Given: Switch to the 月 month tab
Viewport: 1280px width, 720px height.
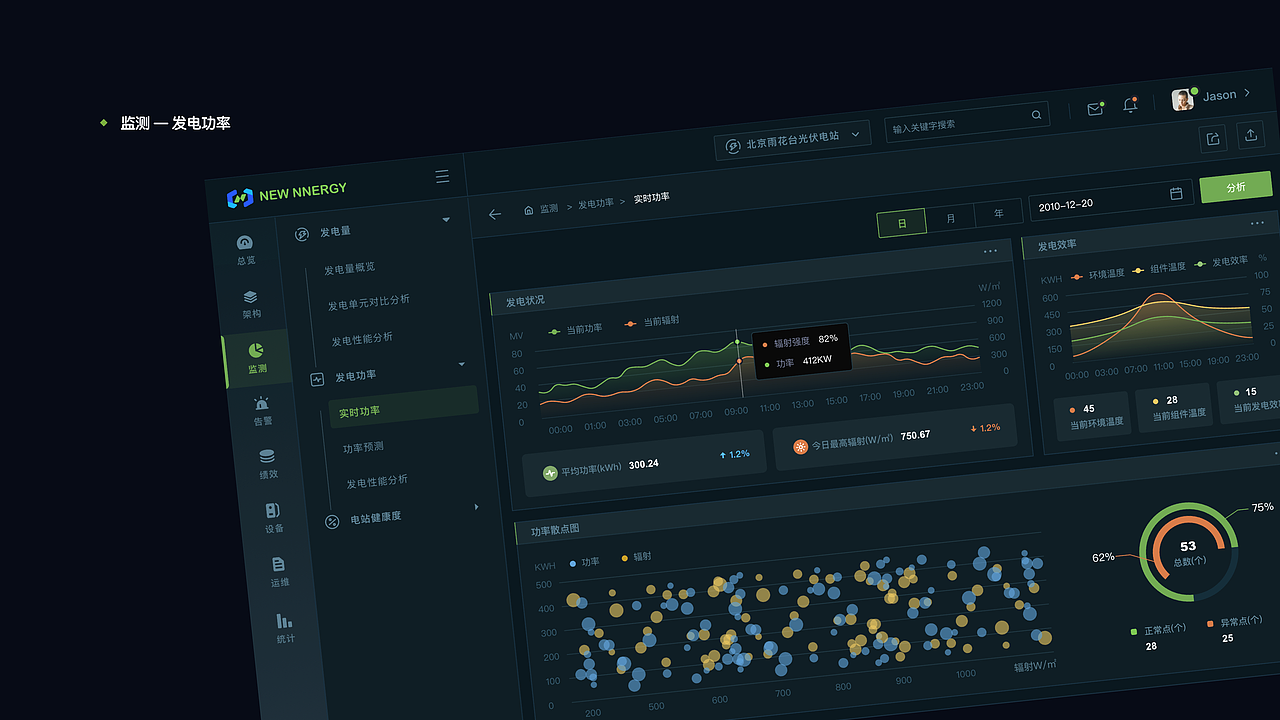Looking at the screenshot, I should 950,219.
